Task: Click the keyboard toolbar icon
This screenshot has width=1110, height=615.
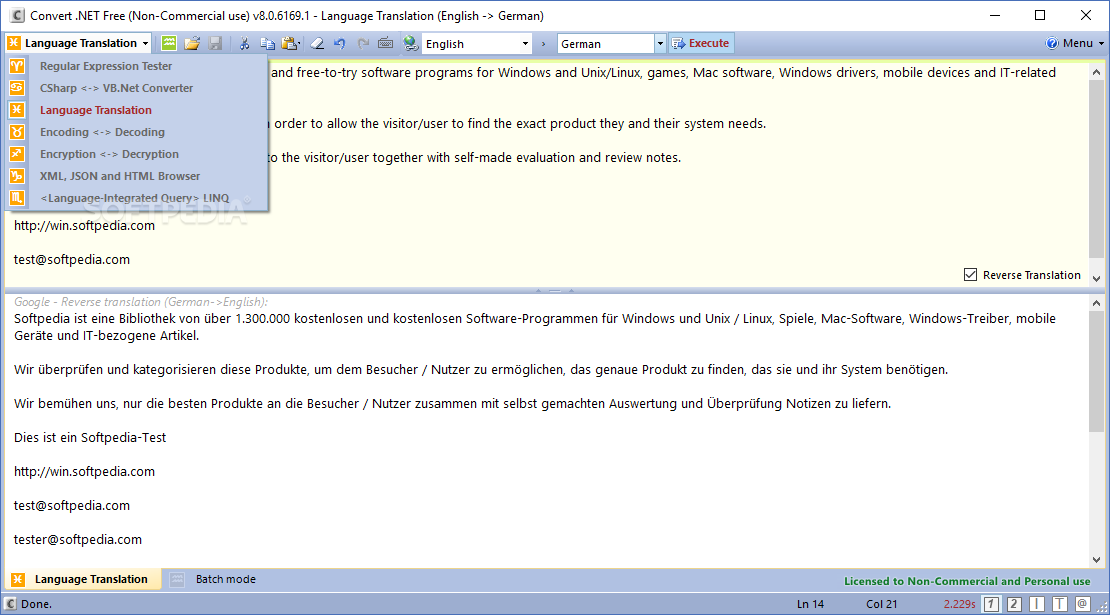Action: 385,43
